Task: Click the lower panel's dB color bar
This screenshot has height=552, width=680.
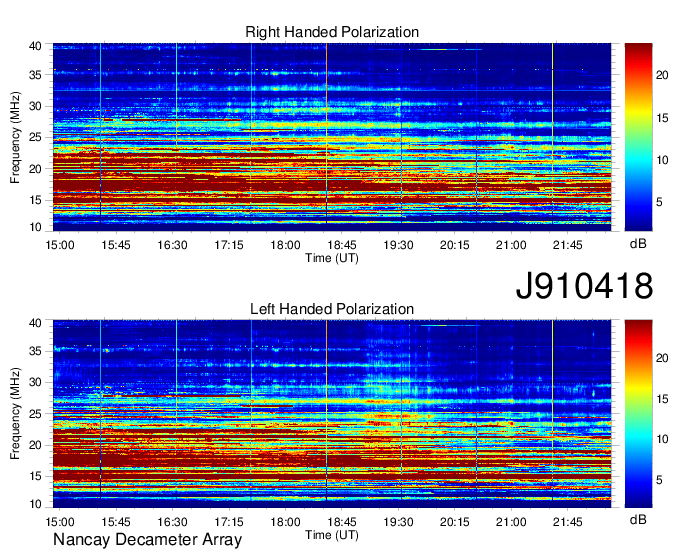Action: (x=638, y=414)
